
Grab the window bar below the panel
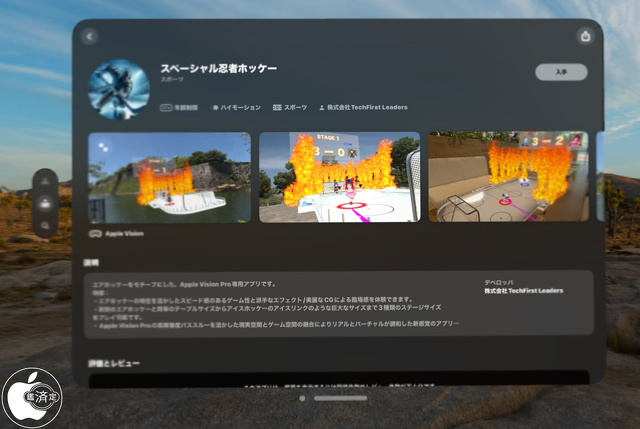341,398
